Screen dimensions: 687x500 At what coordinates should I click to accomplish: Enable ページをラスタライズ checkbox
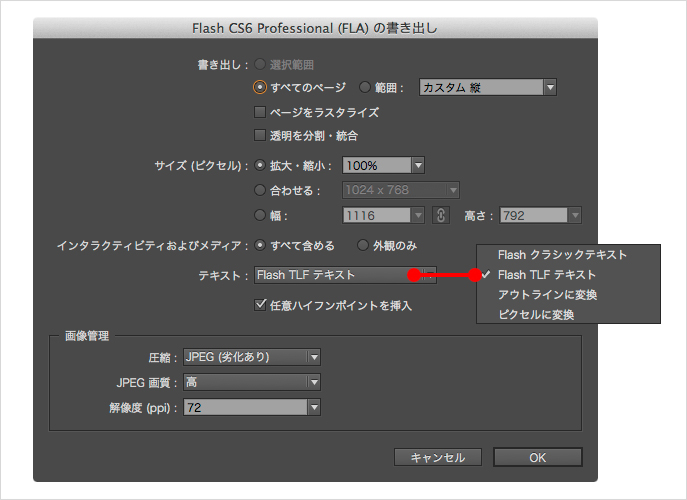point(260,112)
